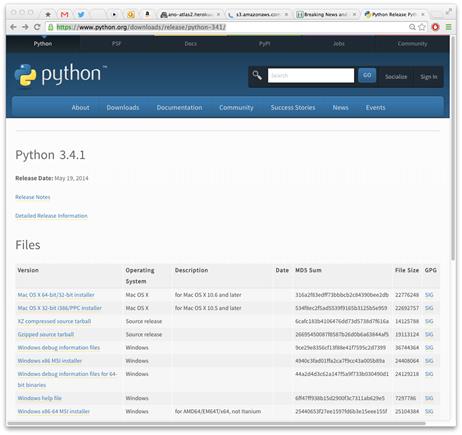Viewport: 462px width, 435px height.
Task: Open the Sign In dropdown
Action: [429, 77]
